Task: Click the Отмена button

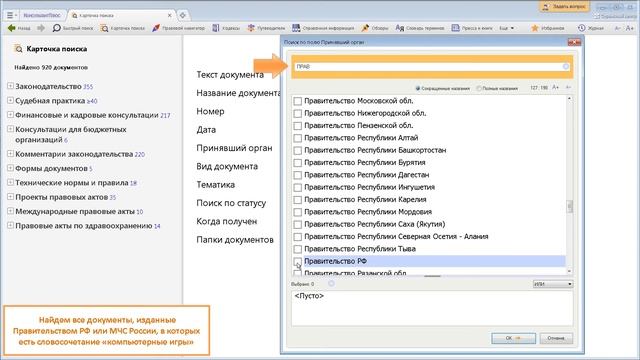Action: [556, 338]
